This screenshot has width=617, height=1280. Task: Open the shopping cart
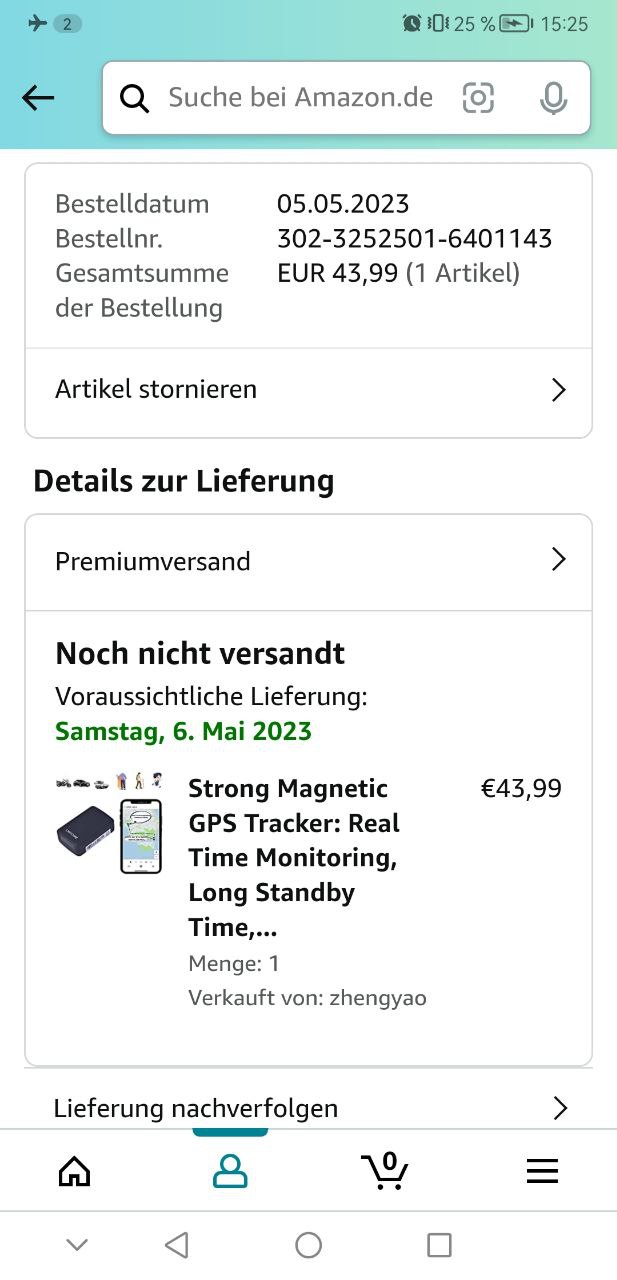point(385,1171)
